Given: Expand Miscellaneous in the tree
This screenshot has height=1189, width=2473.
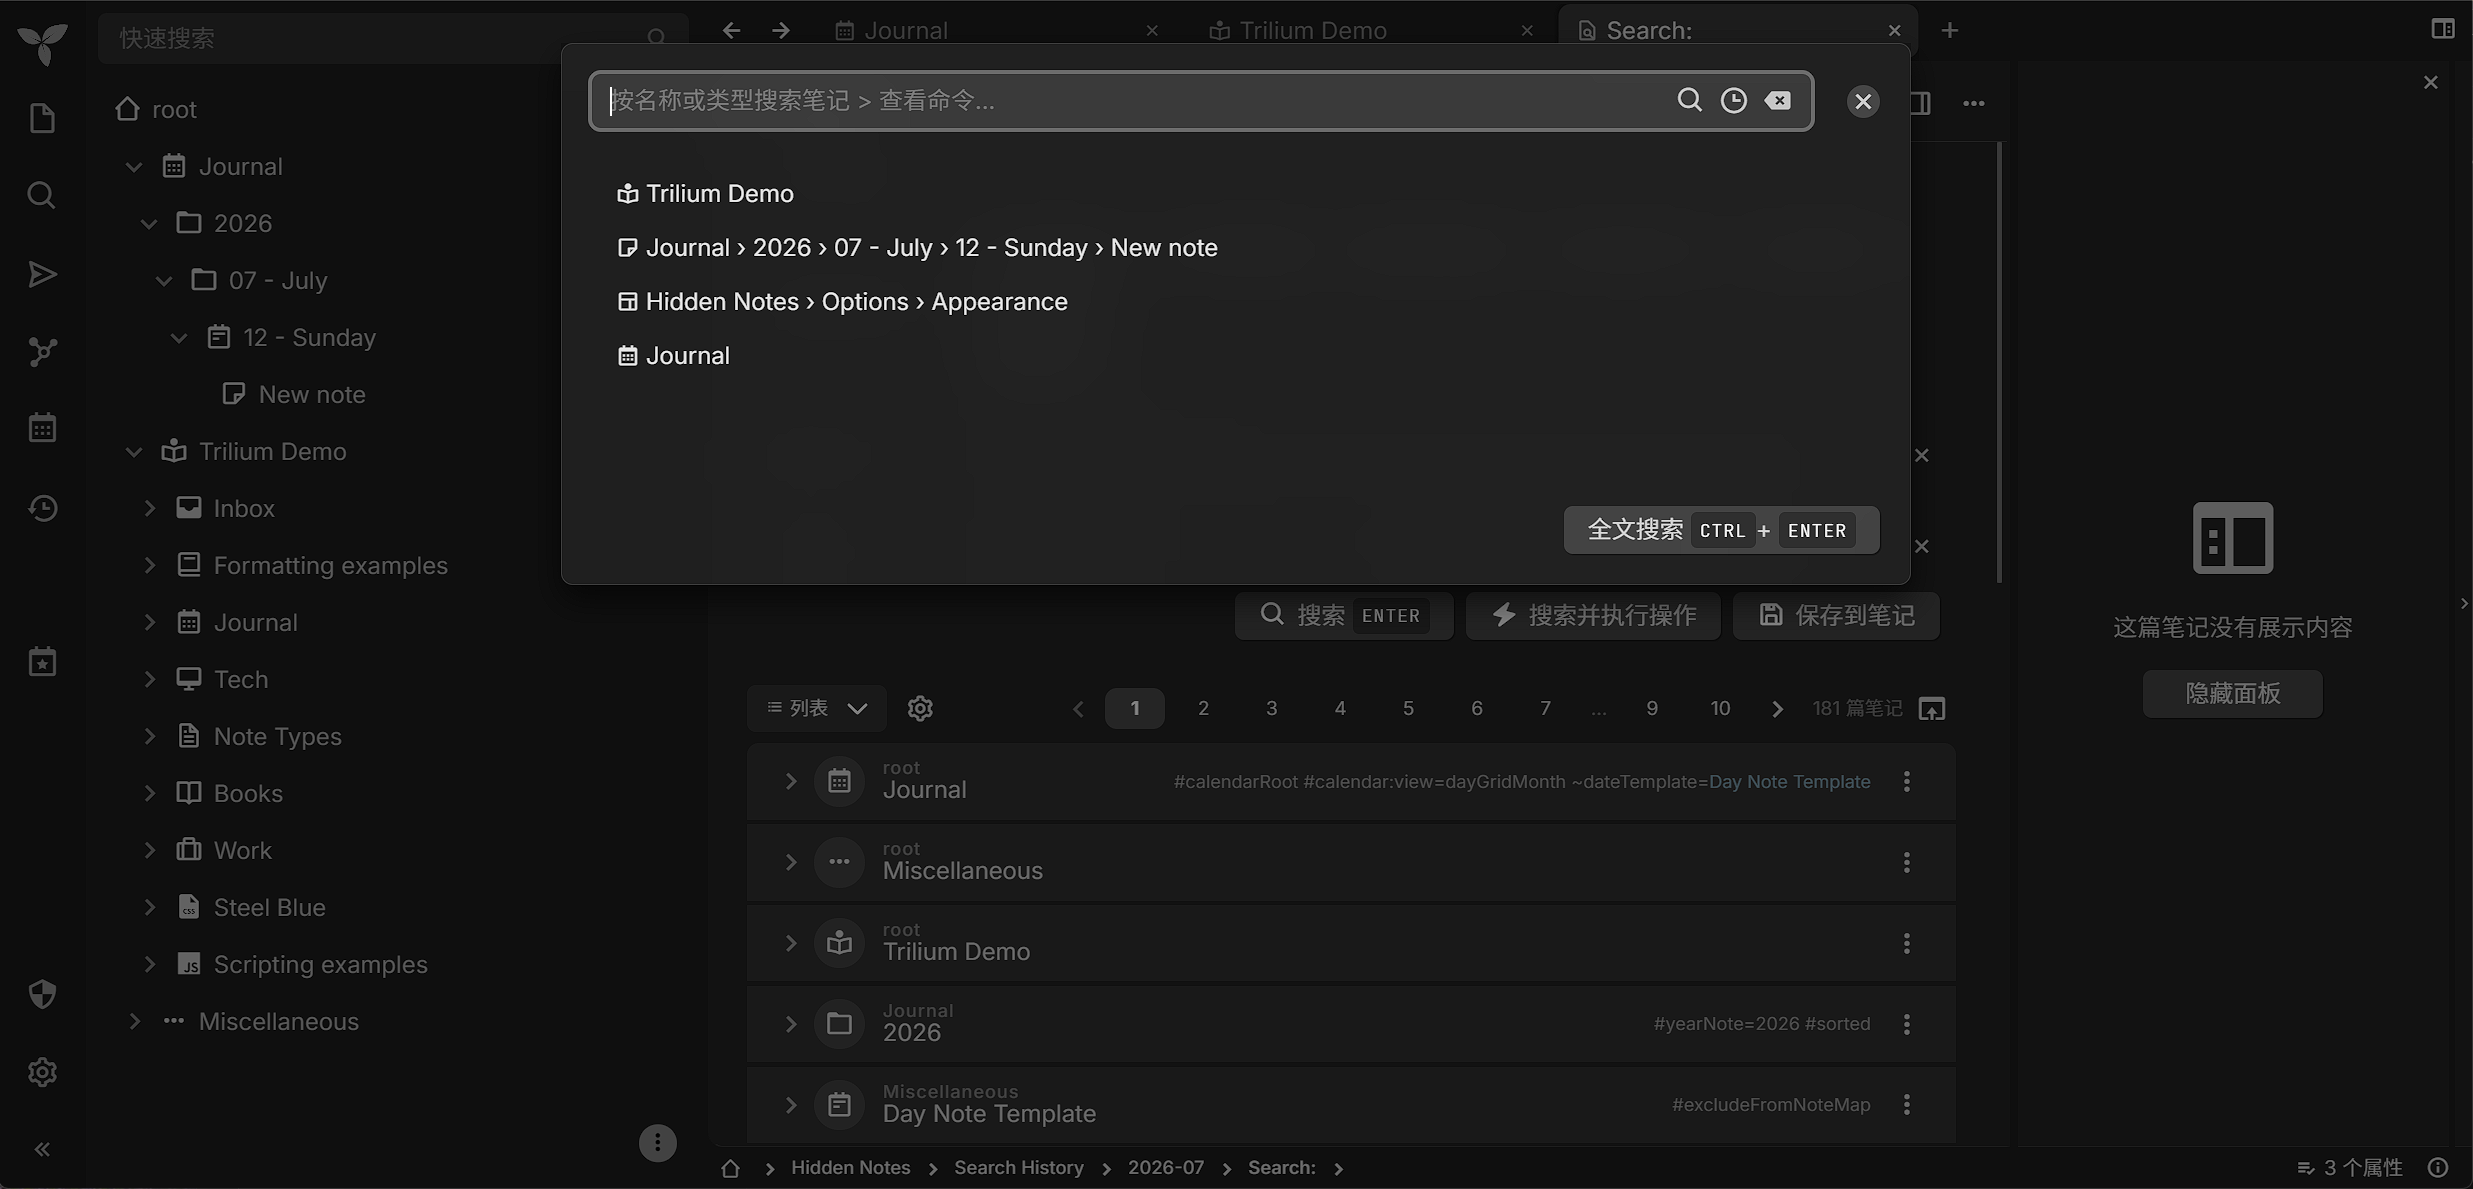Looking at the screenshot, I should (134, 1021).
